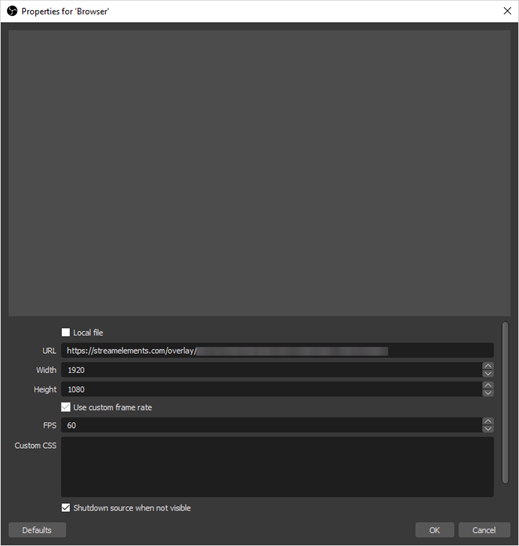Click the 'Custom CSS' label

coord(35,445)
